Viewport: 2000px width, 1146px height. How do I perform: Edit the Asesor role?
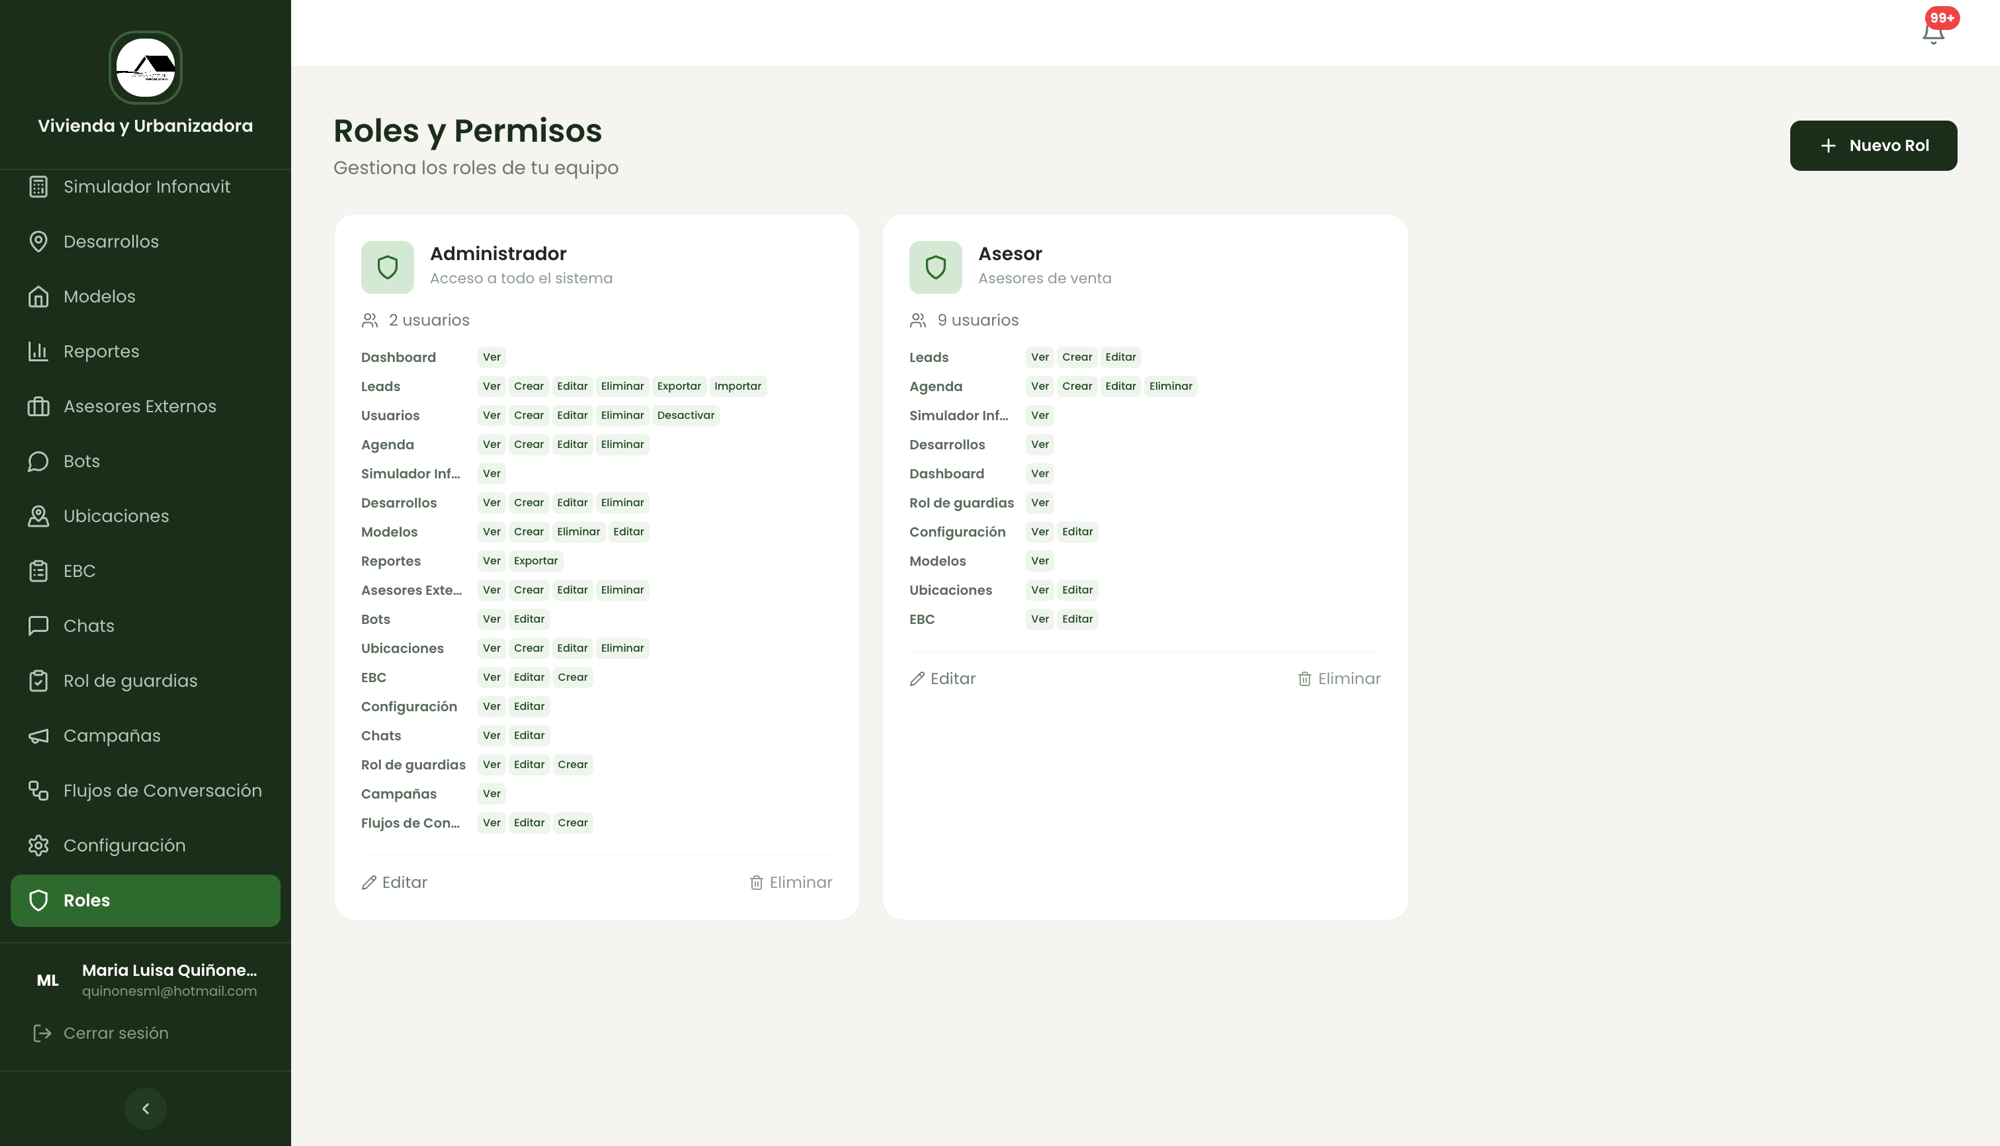tap(942, 679)
